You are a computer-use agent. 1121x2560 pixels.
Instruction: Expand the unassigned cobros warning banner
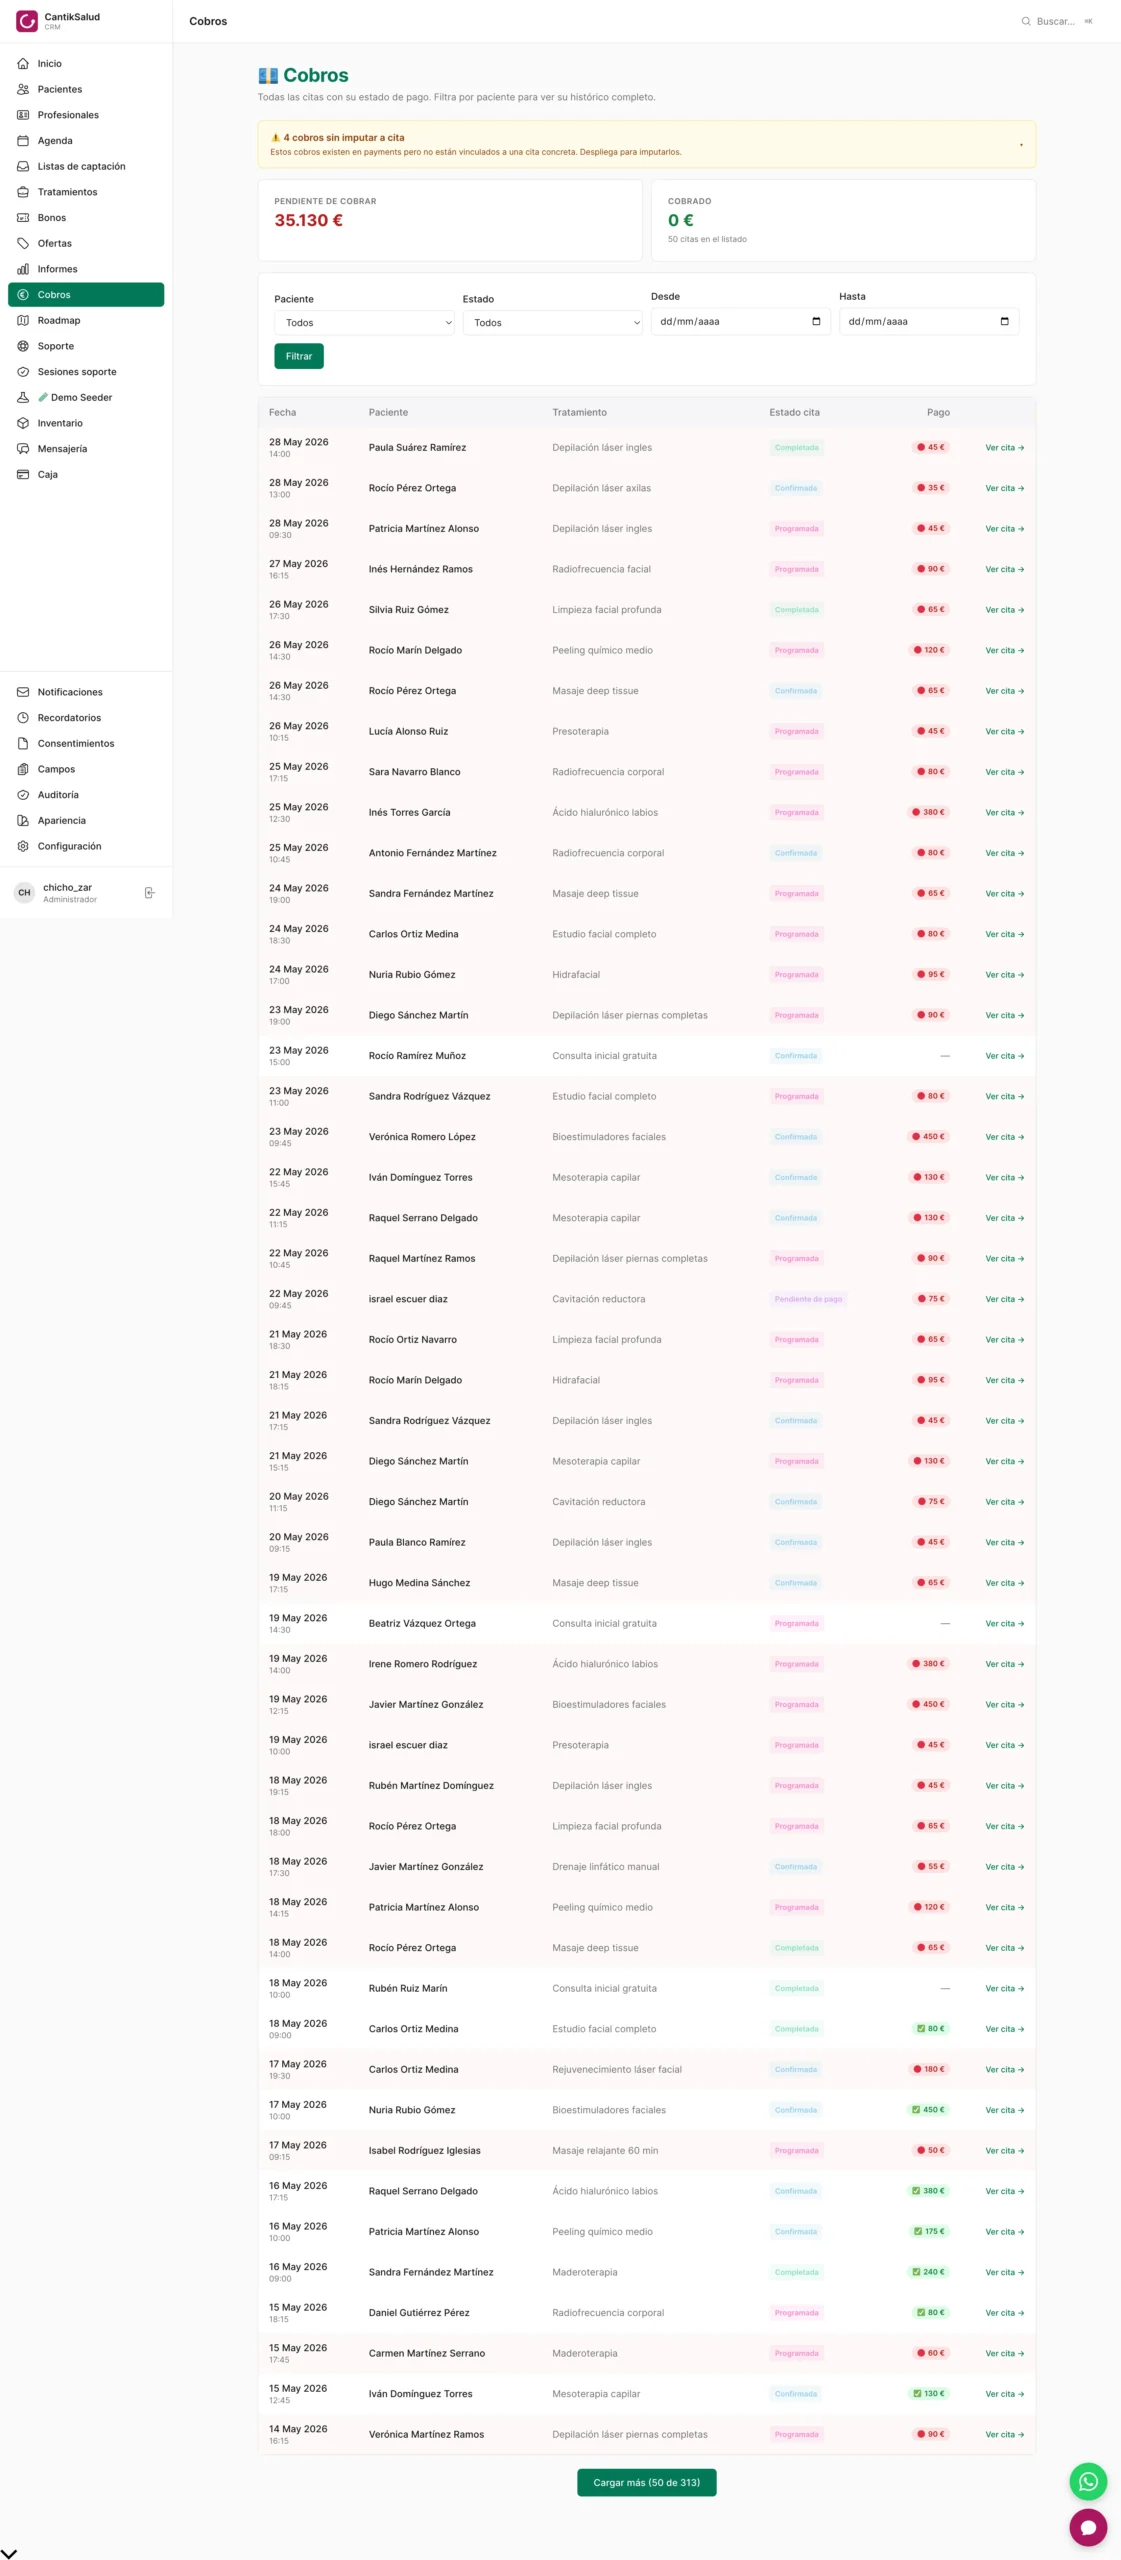646,144
